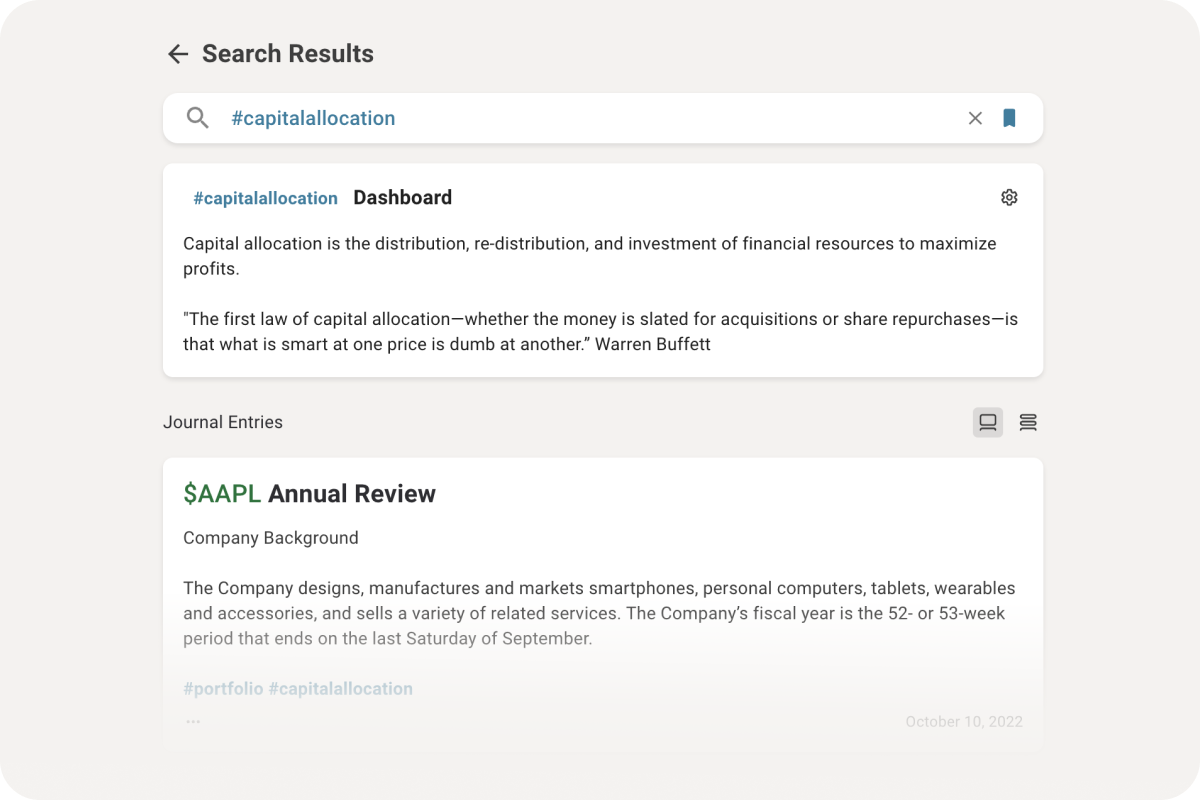
Task: Open the #capitalallocation dashboard tag
Action: pyautogui.click(x=265, y=198)
